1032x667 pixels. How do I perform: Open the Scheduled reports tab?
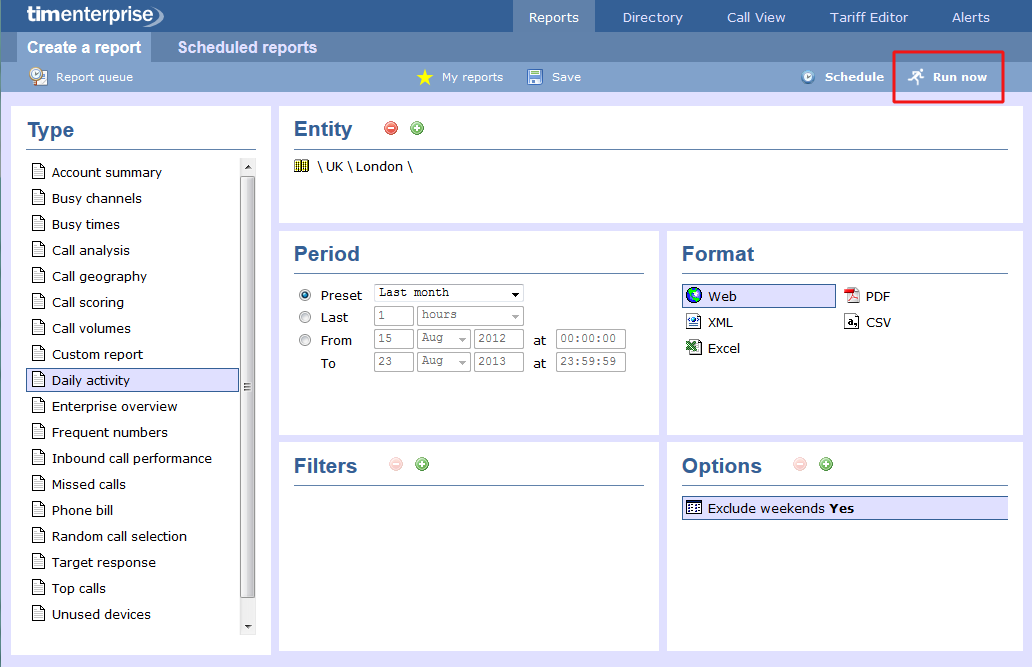(247, 47)
